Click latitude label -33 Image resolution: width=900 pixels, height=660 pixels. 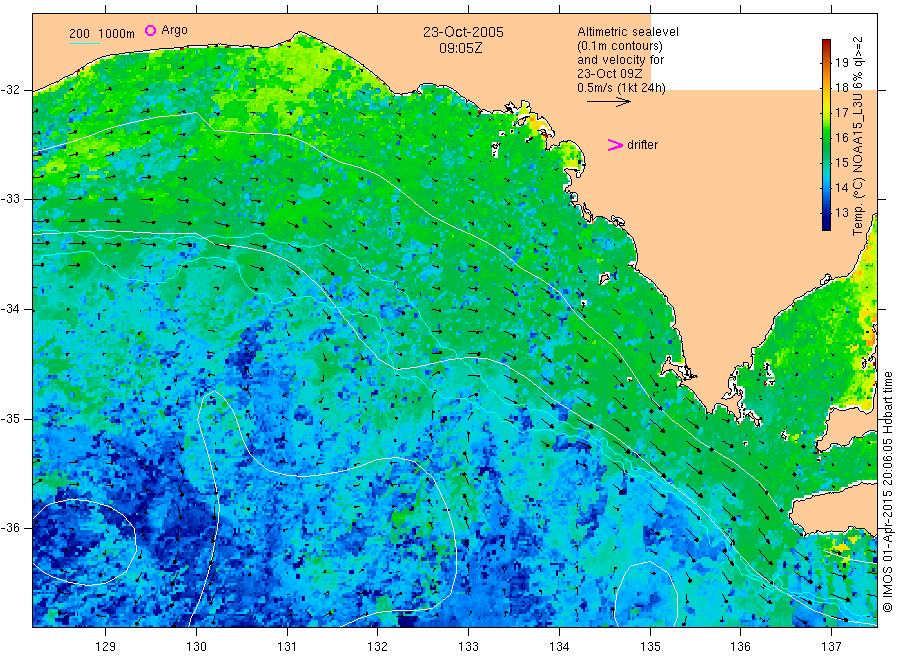tap(10, 199)
